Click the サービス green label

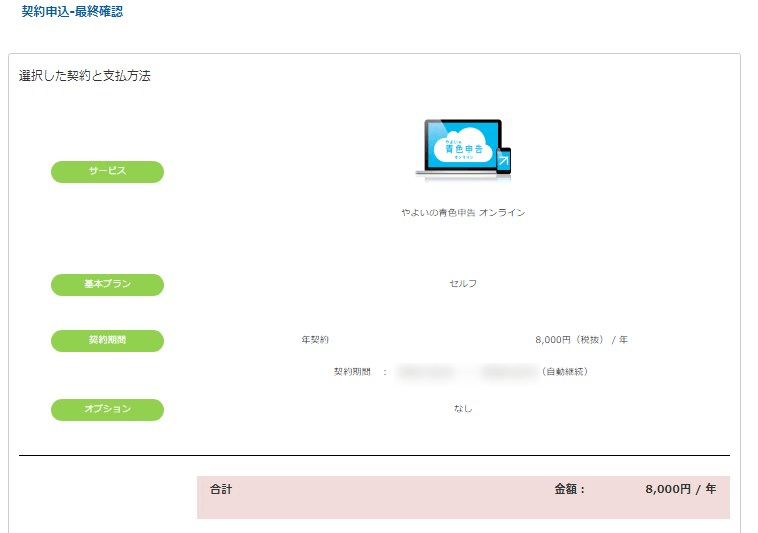pyautogui.click(x=107, y=172)
